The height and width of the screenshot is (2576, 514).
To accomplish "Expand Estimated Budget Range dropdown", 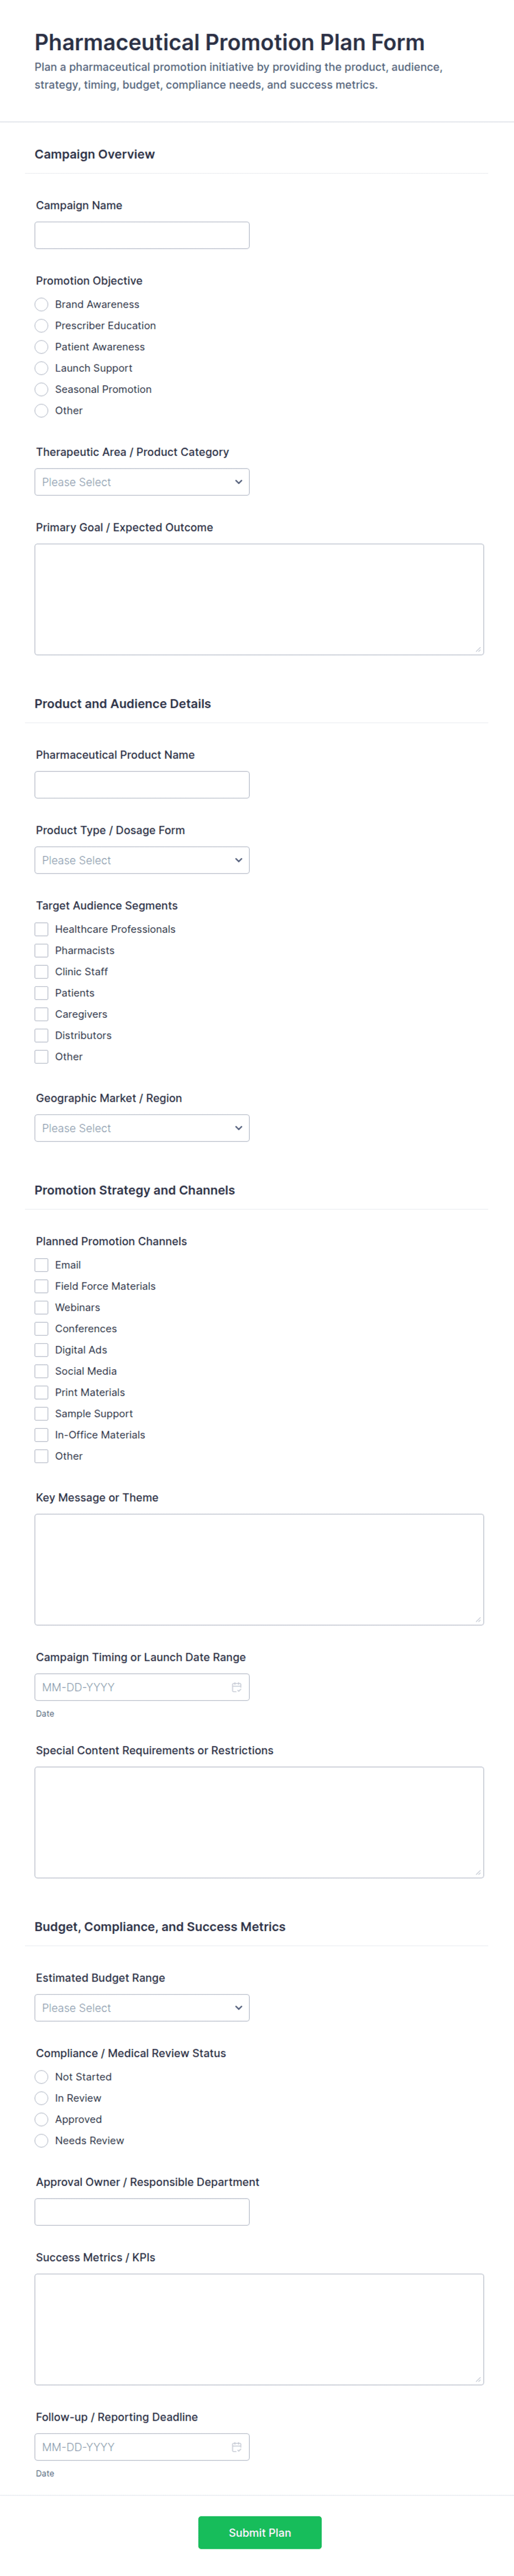I will point(142,2007).
